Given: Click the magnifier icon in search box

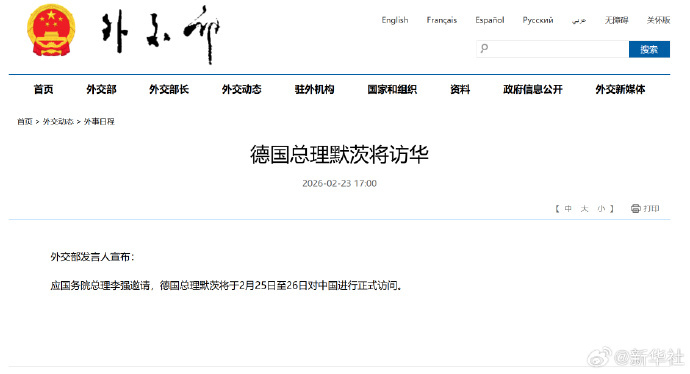Looking at the screenshot, I should 484,48.
